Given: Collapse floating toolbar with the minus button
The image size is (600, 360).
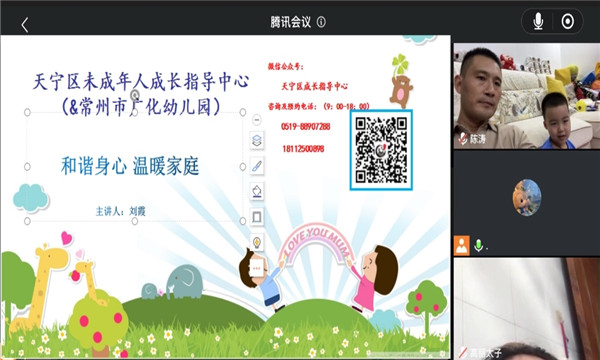Looking at the screenshot, I should 257,120.
